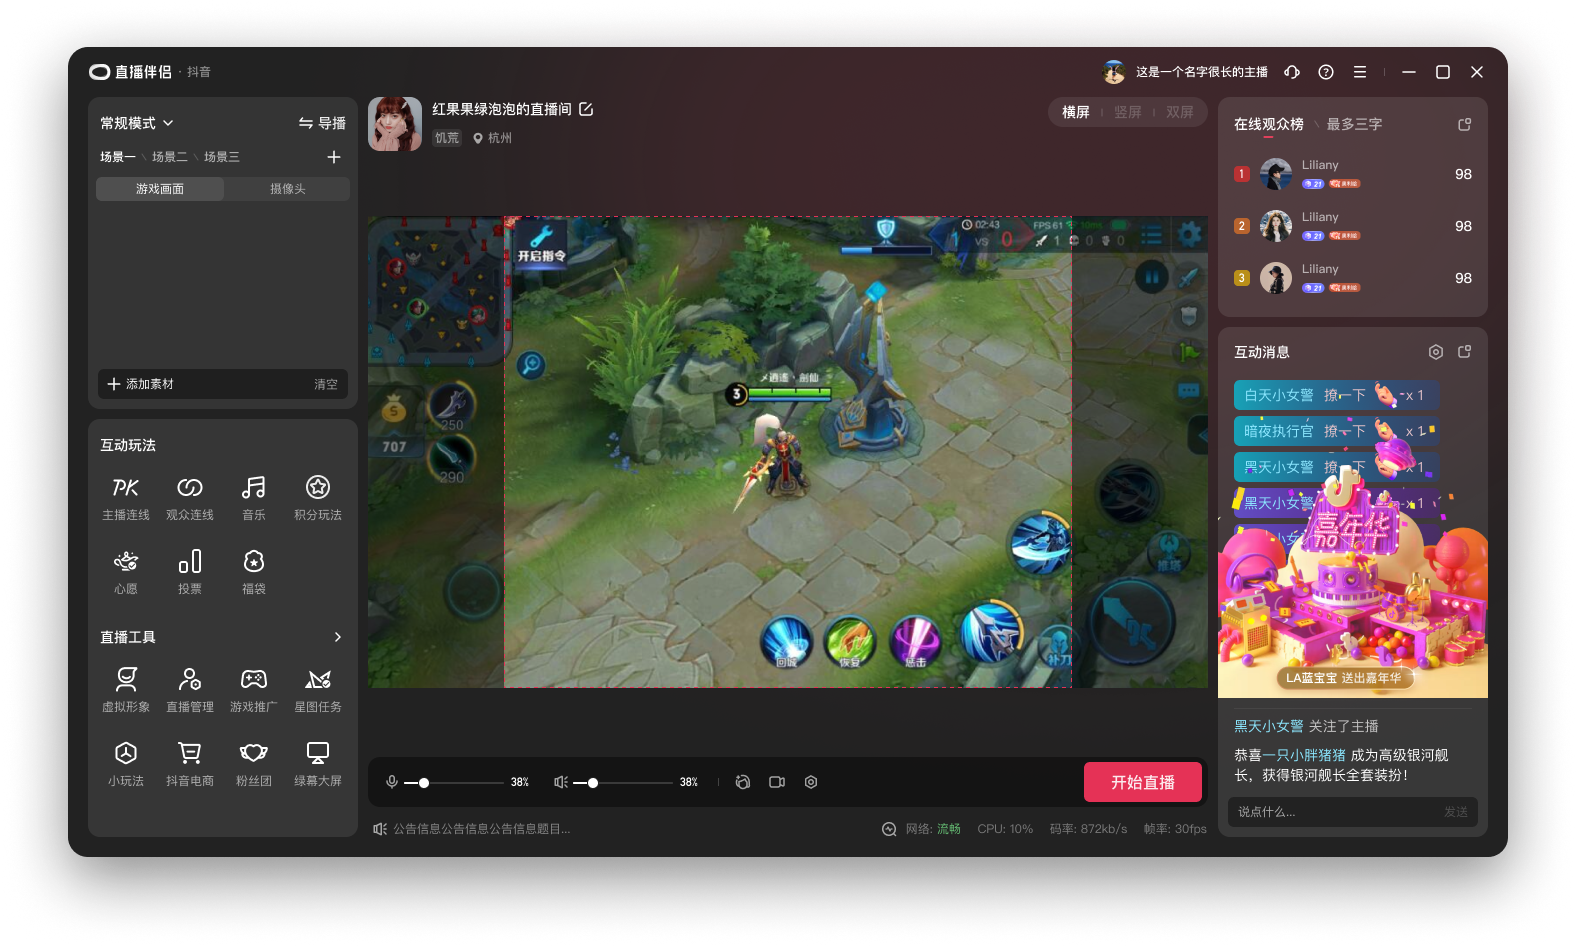Select the 摄像头 source tab
The width and height of the screenshot is (1576, 946).
click(x=287, y=189)
